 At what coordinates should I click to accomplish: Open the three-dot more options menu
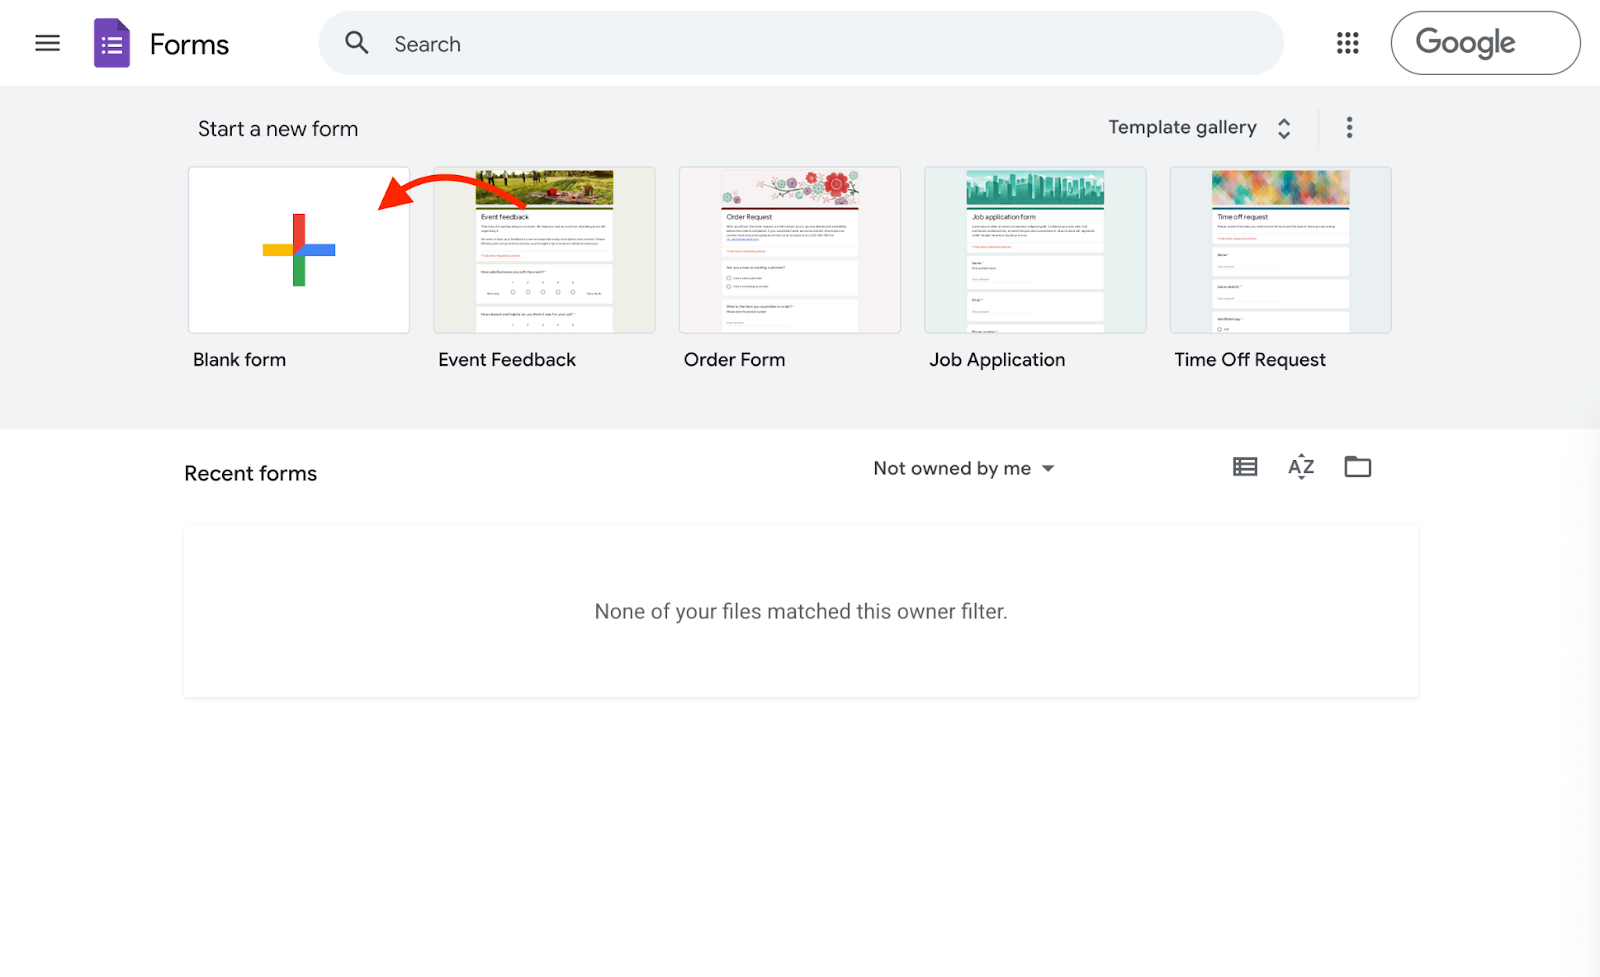click(x=1349, y=128)
